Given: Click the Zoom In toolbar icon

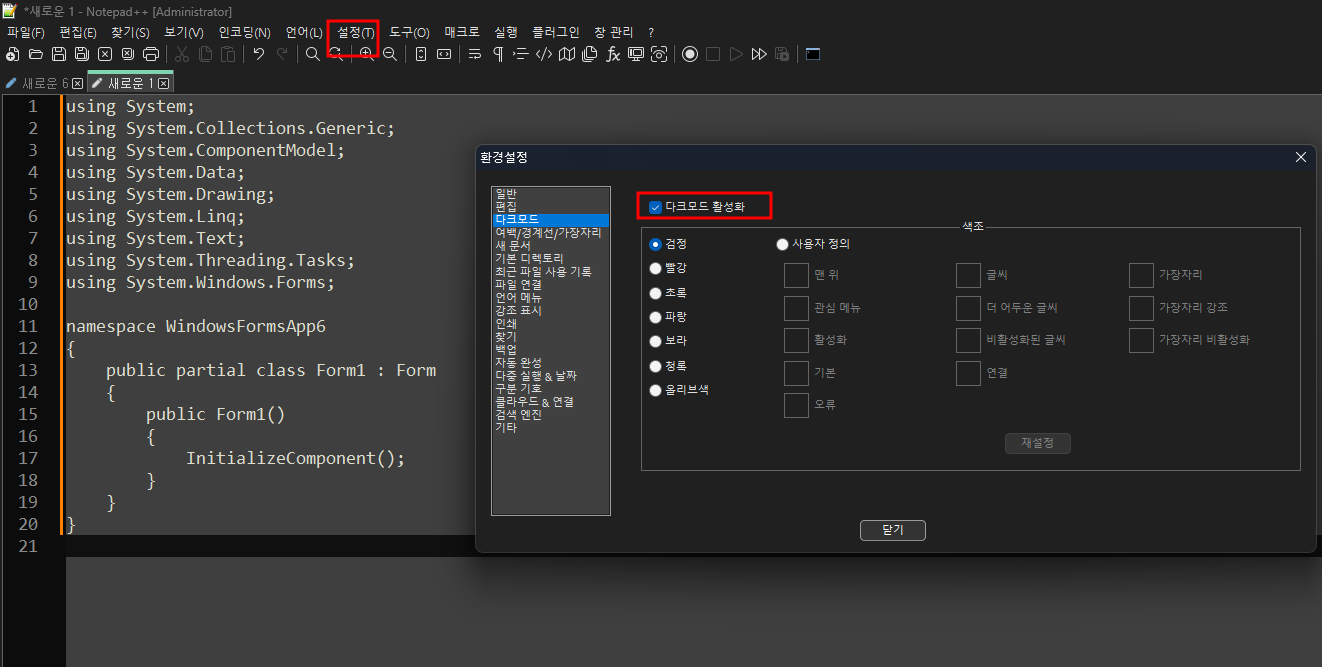Looking at the screenshot, I should [366, 54].
